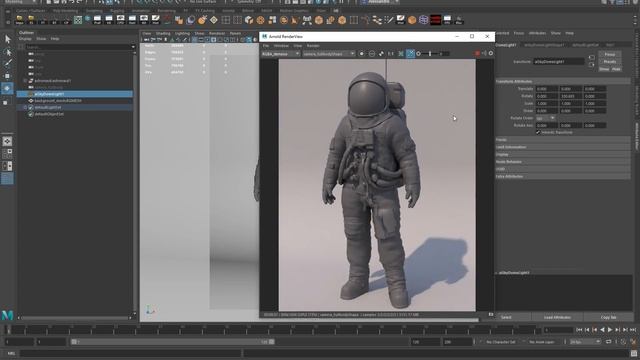Switch to the defaultLightSet tab in Attribute Editor
Screen dimensions: 640x360
(585, 45)
